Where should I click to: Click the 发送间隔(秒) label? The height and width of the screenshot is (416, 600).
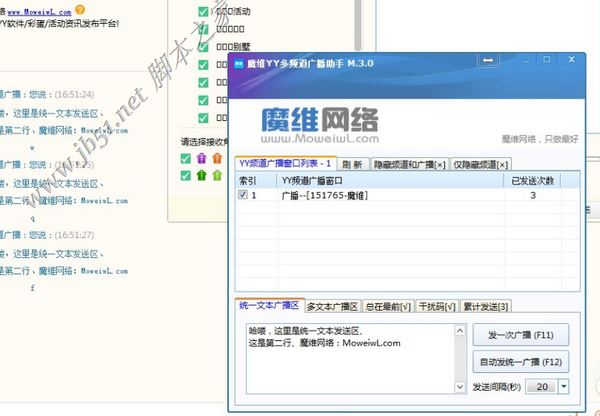click(496, 387)
